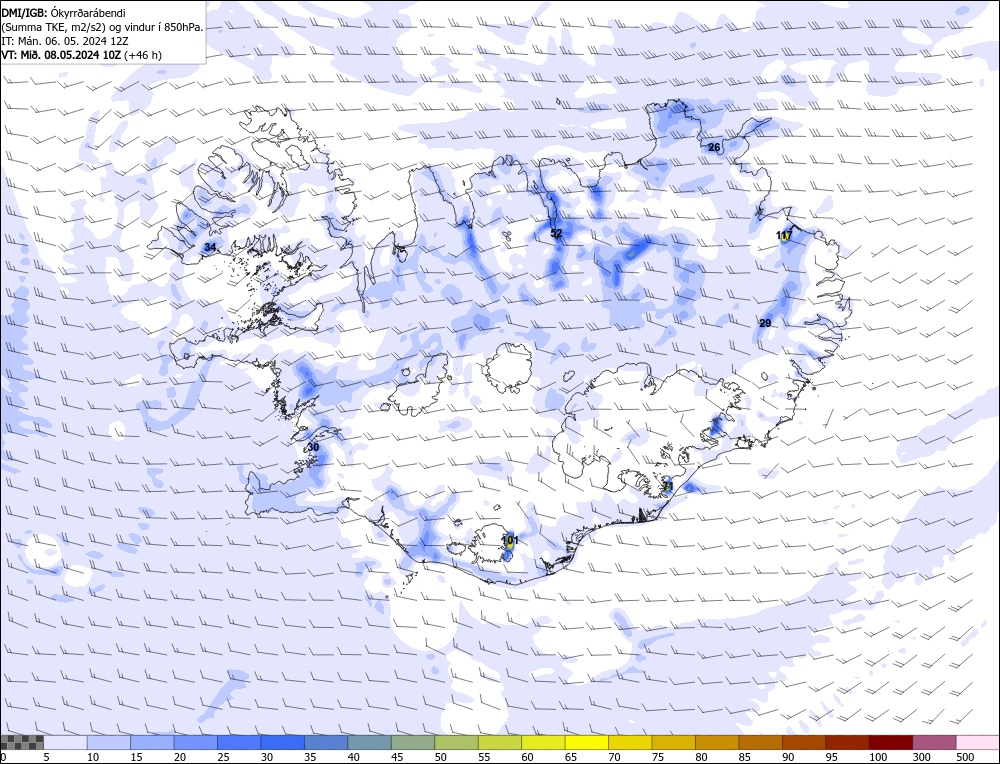Click the map value label 26
Viewport: 1000px width, 764px height.
714,147
